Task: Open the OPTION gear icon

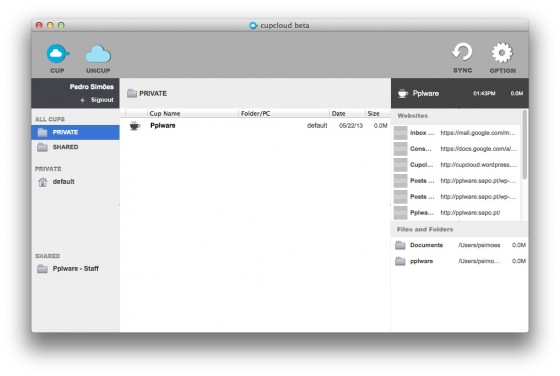Action: click(502, 53)
